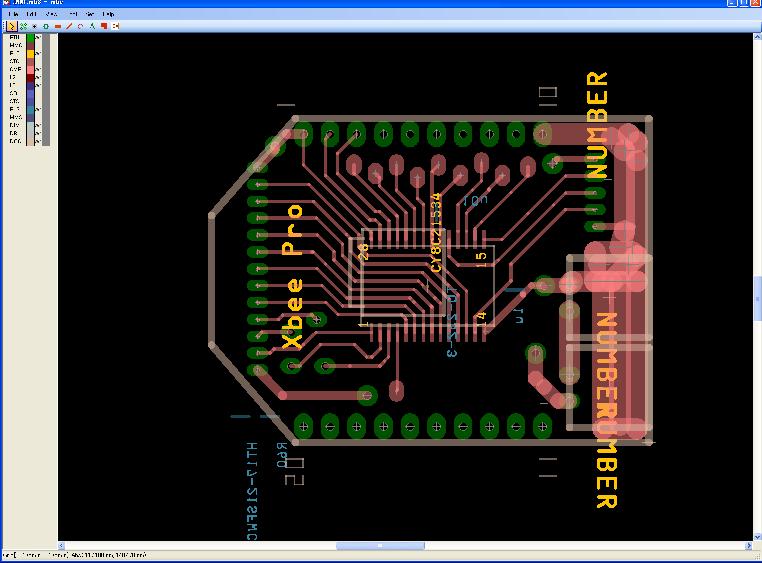Screen dimensions: 762x563
Task: Click the yellow layer color swatch
Action: coord(31,54)
